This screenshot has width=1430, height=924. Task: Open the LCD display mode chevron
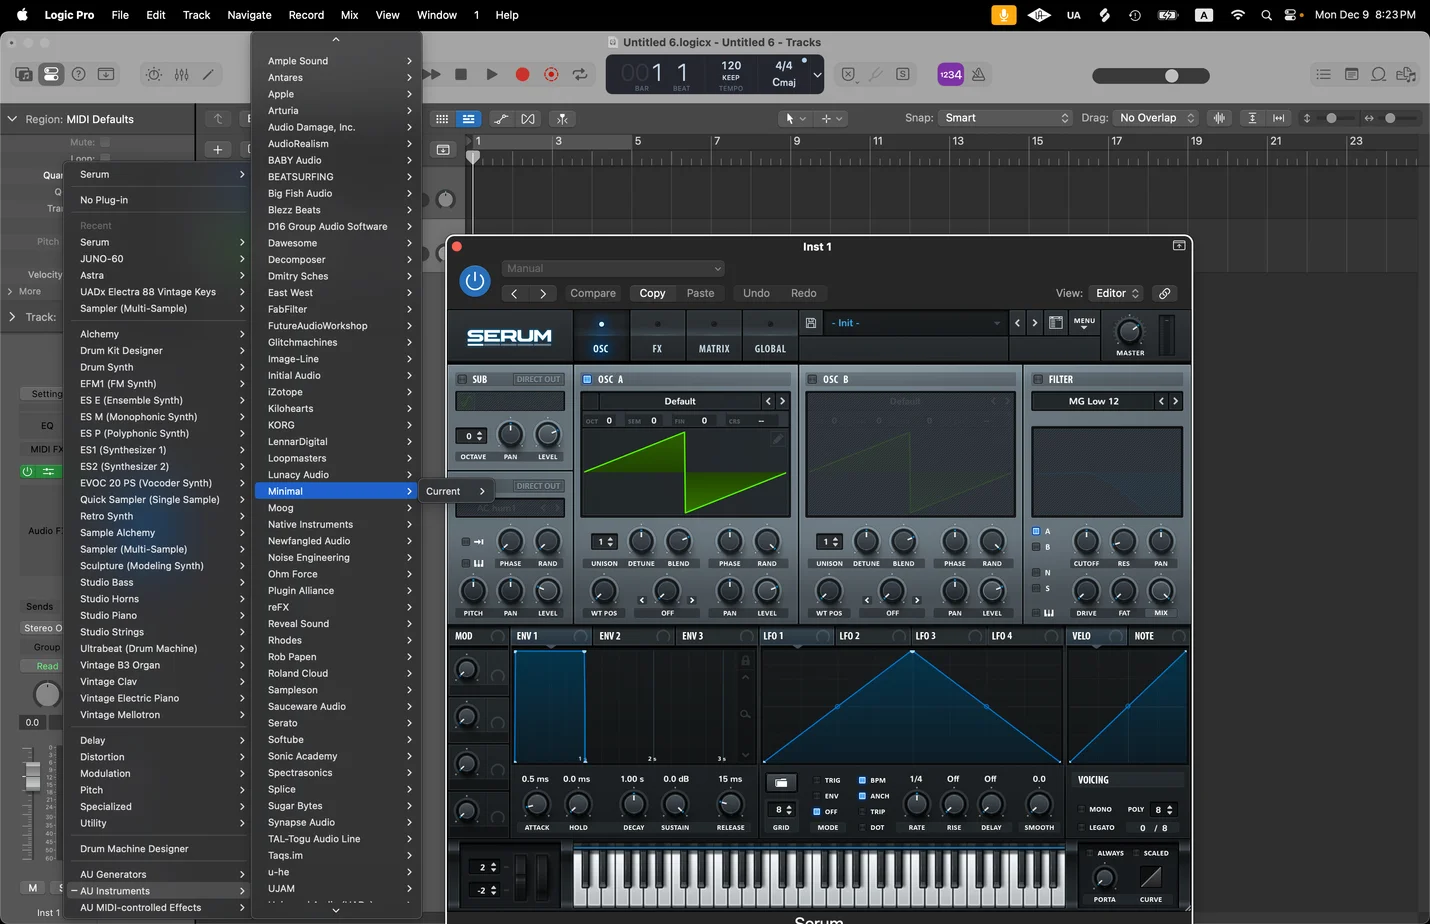click(817, 75)
